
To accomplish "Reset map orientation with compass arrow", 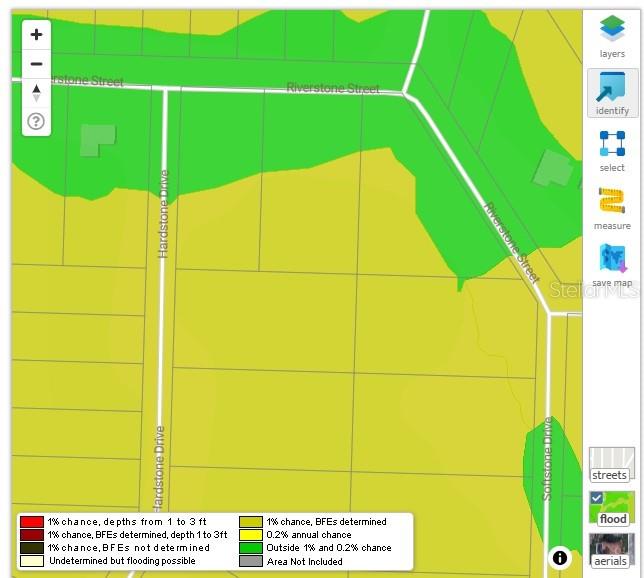I will 37,93.
